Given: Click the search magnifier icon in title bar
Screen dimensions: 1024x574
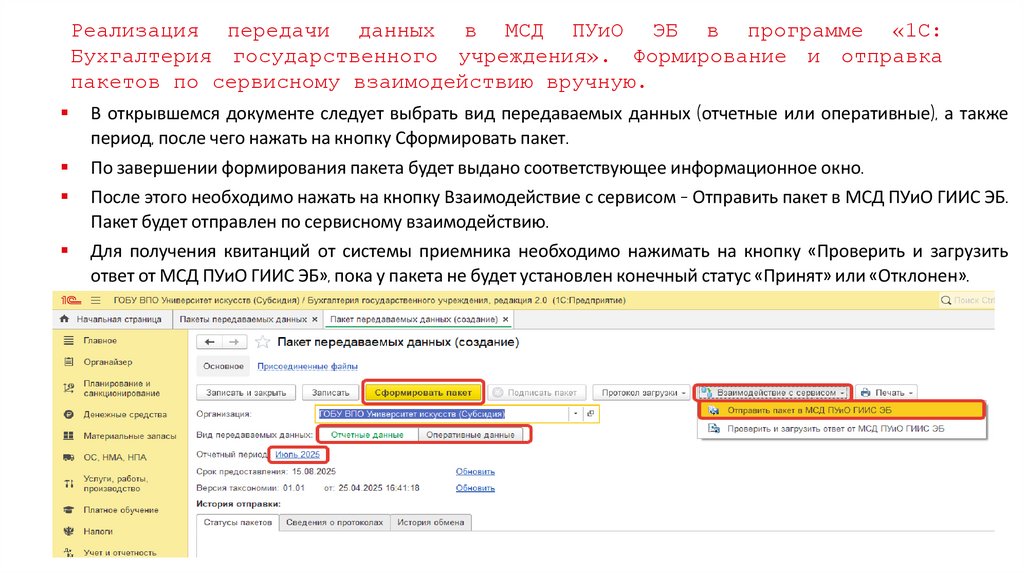Looking at the screenshot, I should pos(946,300).
